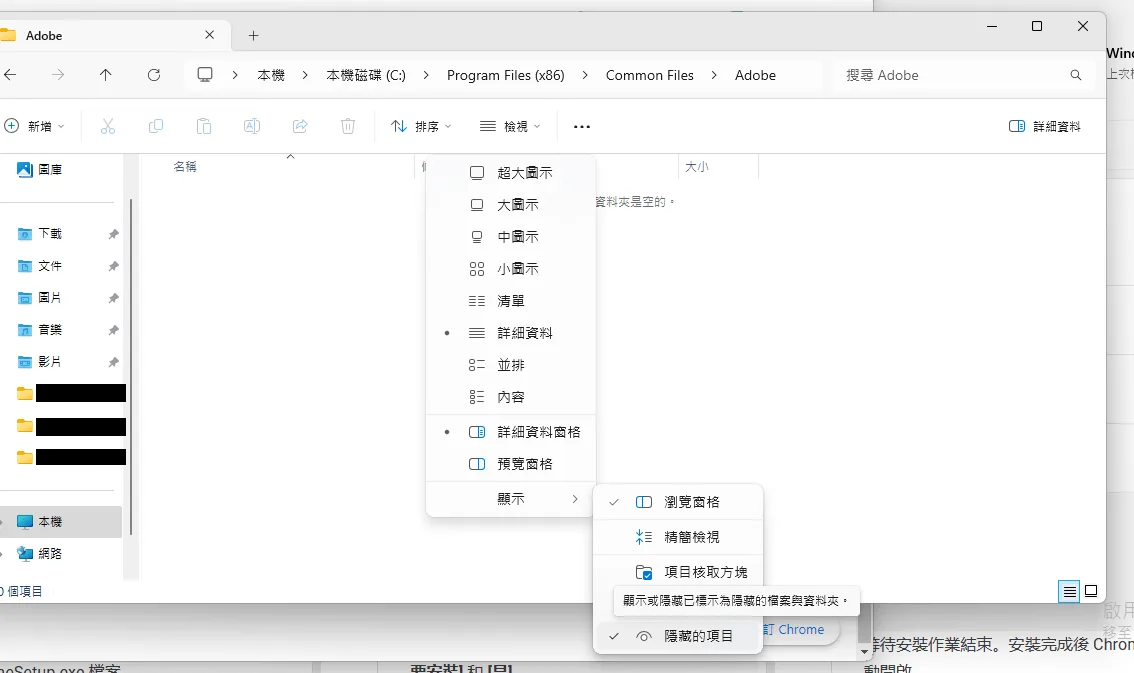Select 小圖示 view option
This screenshot has height=673, width=1134.
511,269
